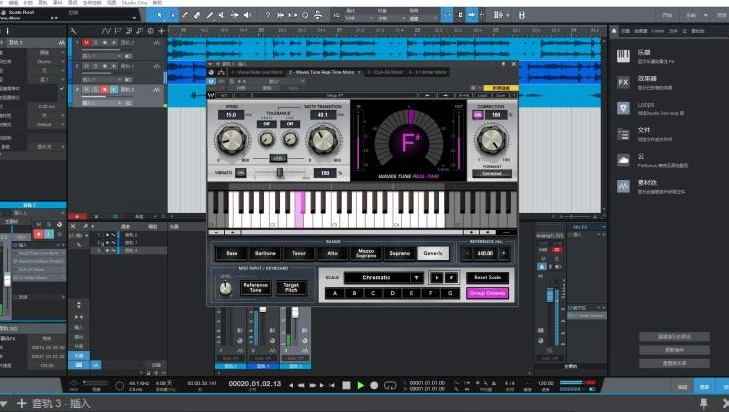Open the Formant Corrected selector

click(492, 173)
